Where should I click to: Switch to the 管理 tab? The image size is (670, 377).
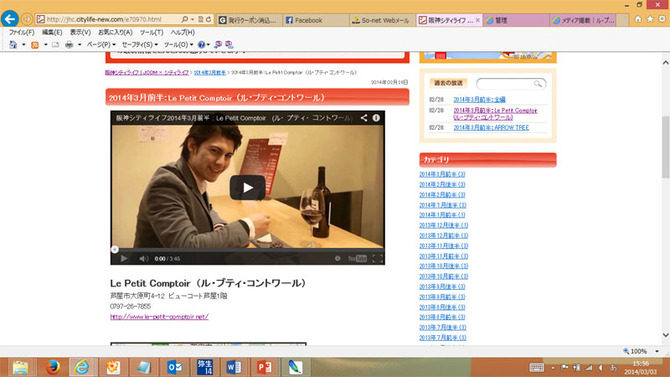tap(516, 20)
